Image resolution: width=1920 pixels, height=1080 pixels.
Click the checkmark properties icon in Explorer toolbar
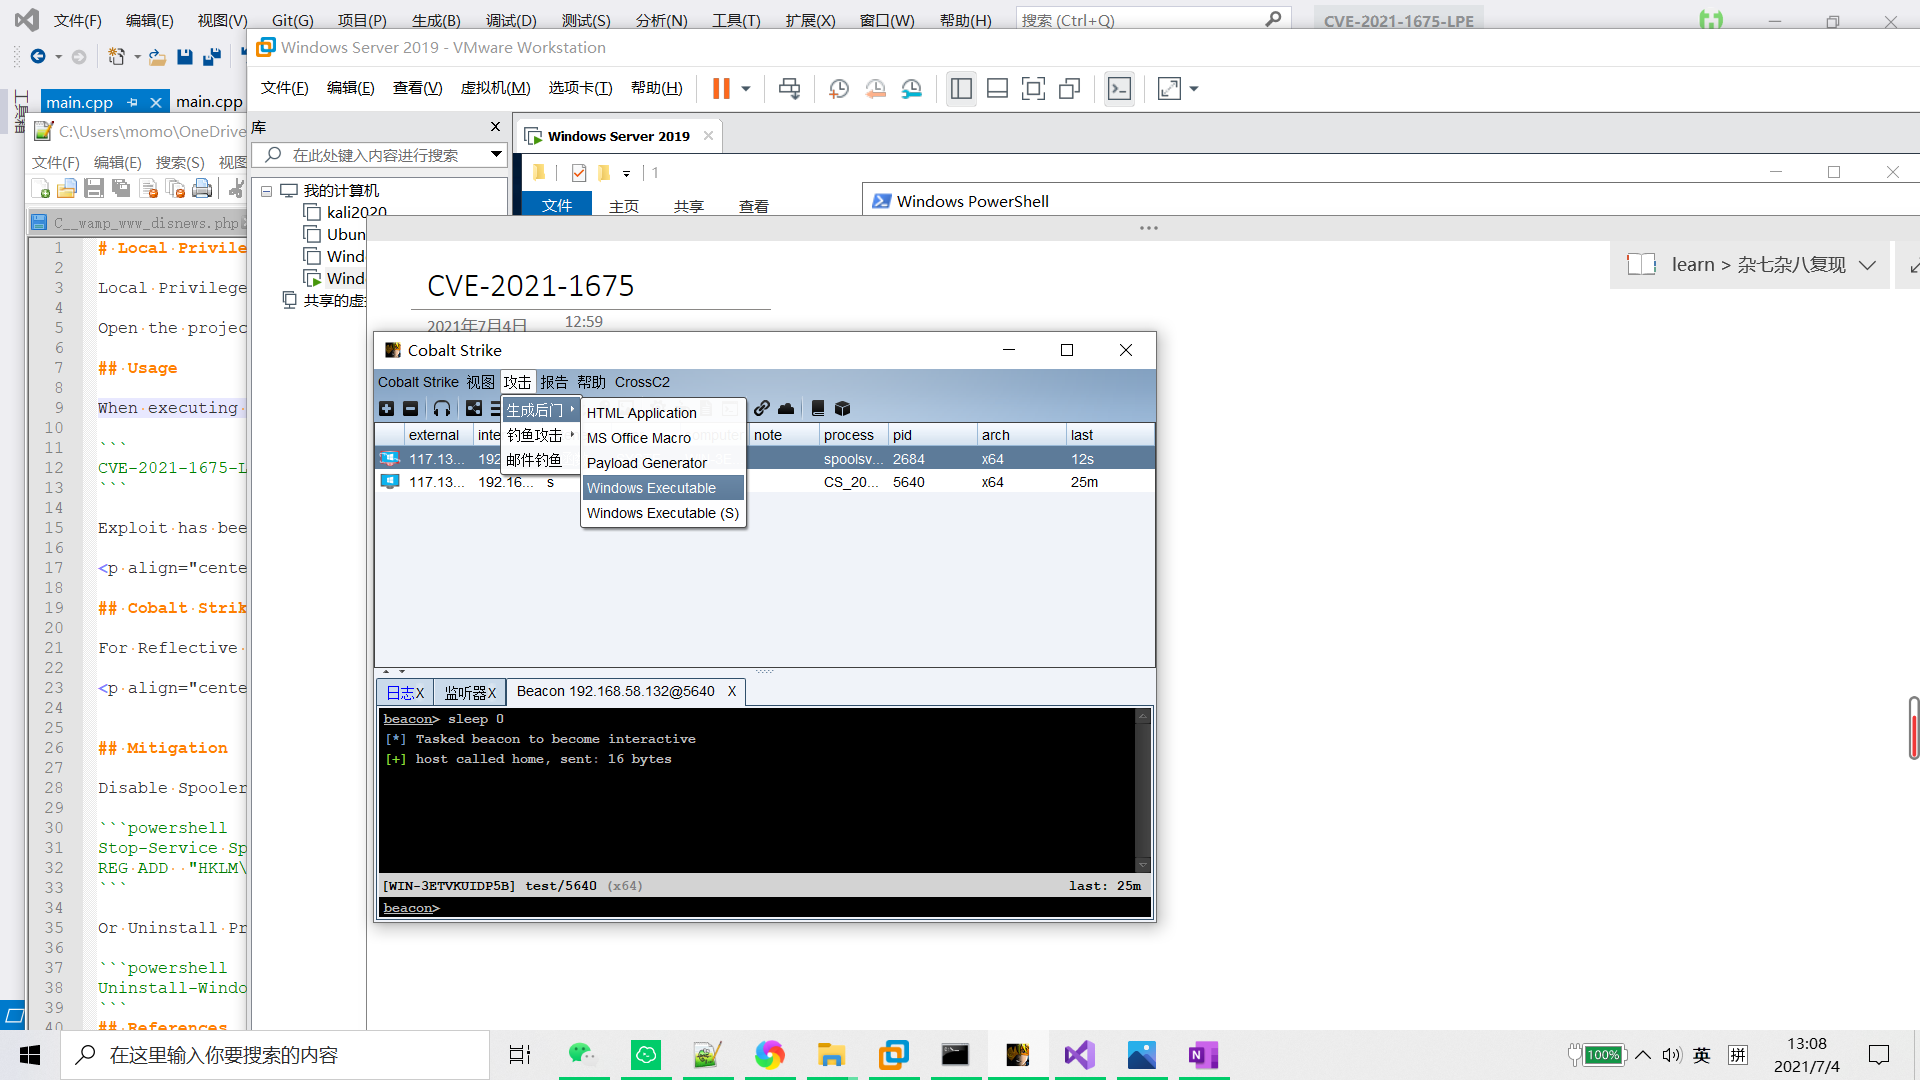579,173
